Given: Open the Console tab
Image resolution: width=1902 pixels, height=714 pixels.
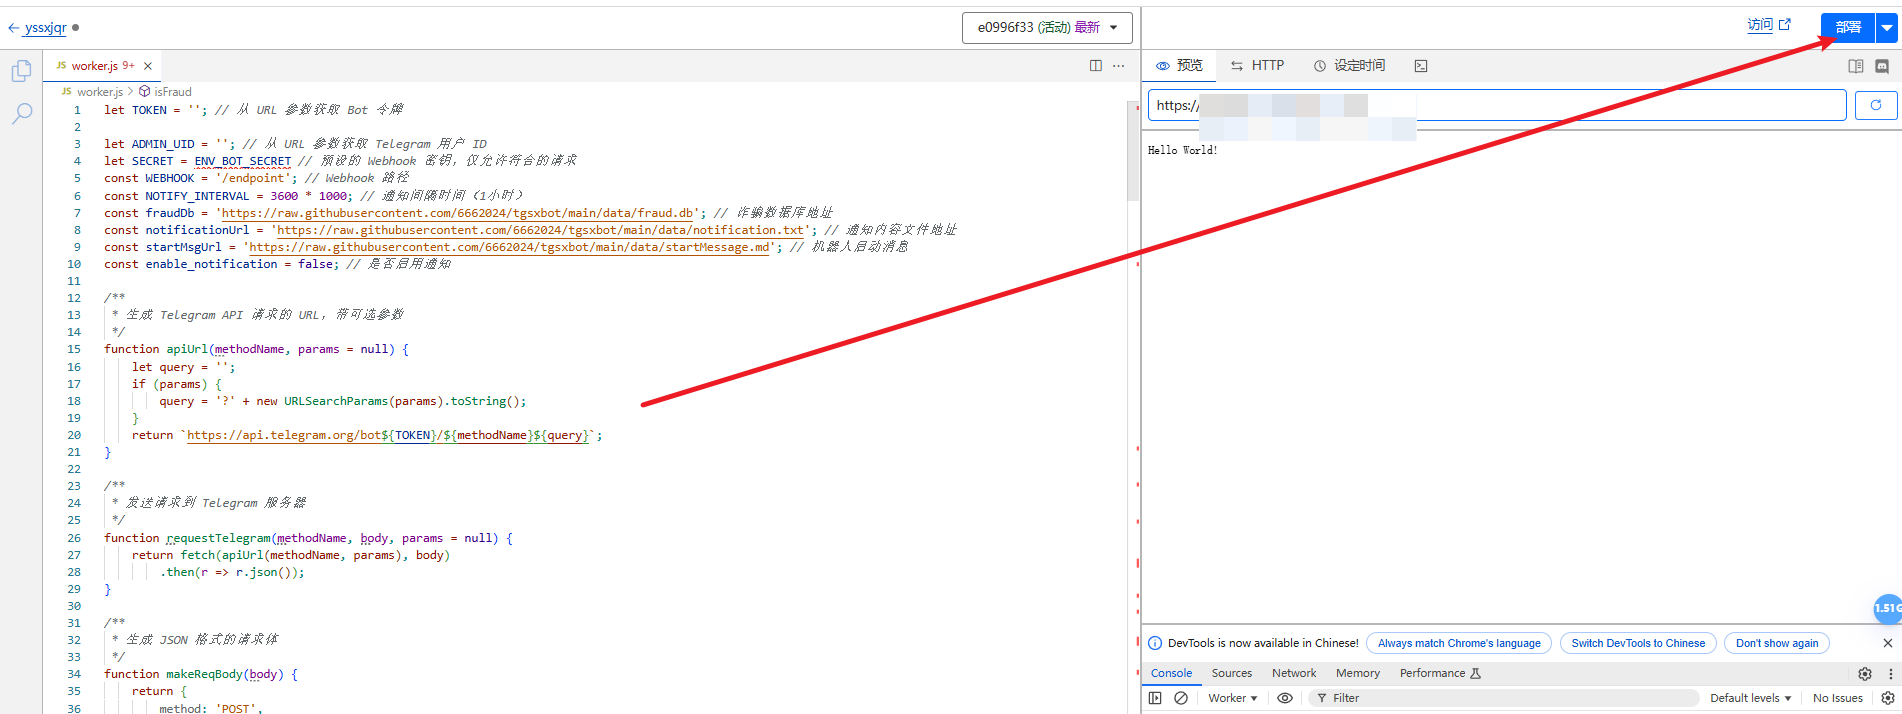Looking at the screenshot, I should [x=1171, y=674].
